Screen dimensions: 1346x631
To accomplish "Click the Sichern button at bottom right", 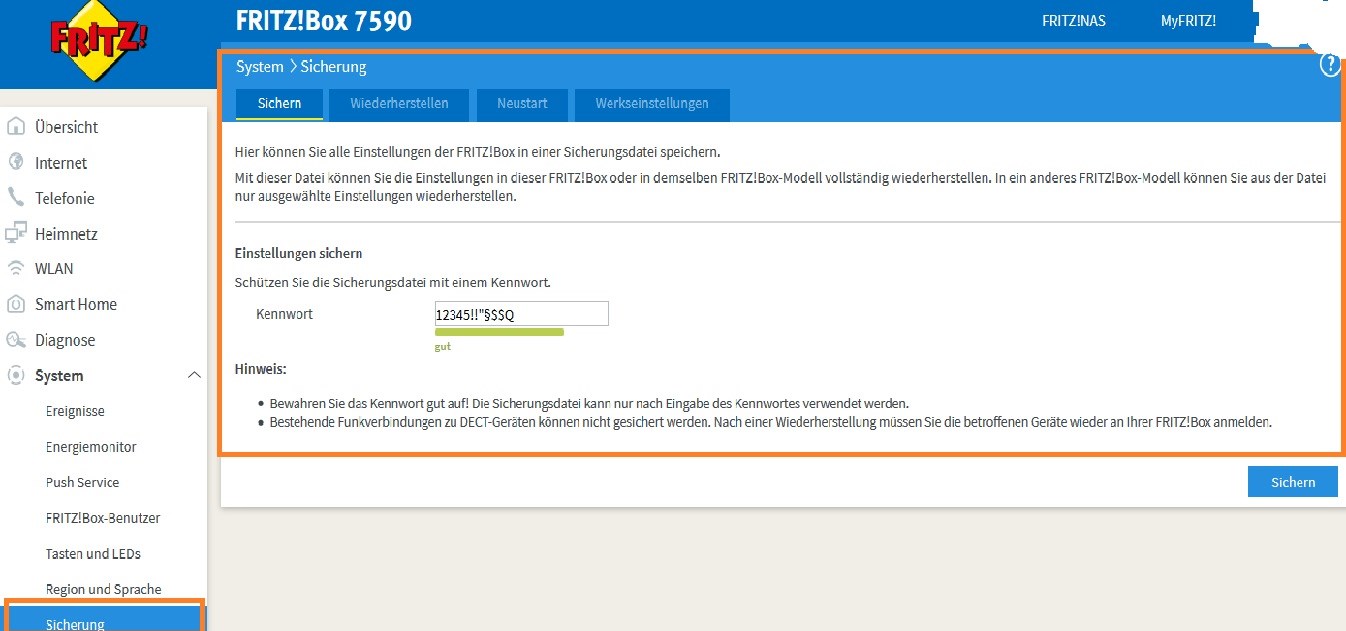I will pos(1293,482).
